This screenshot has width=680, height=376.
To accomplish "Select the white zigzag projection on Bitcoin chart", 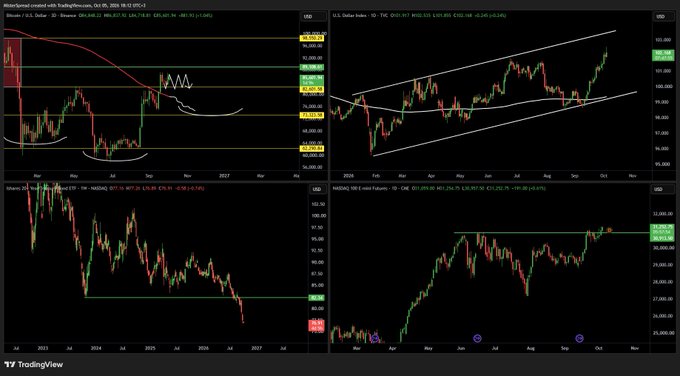I will [178, 81].
